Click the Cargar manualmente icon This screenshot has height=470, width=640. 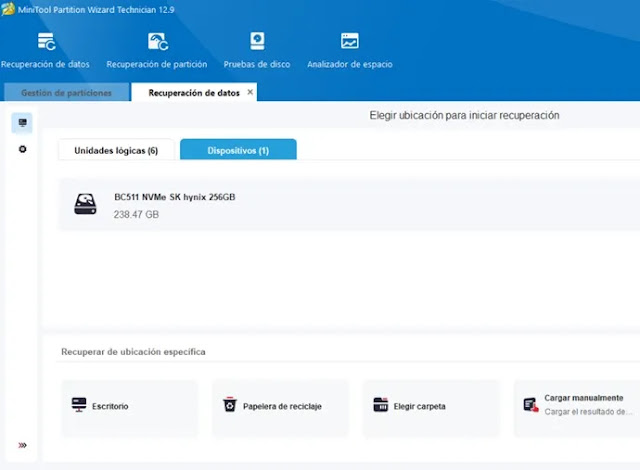pyautogui.click(x=531, y=405)
